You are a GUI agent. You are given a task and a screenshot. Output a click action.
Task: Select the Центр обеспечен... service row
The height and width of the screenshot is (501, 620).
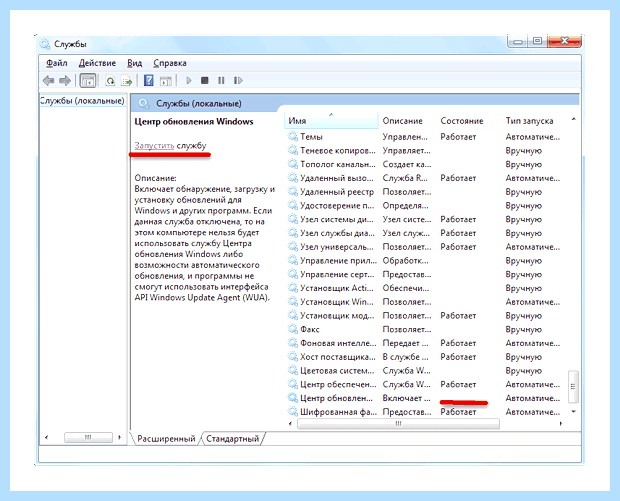(425, 384)
